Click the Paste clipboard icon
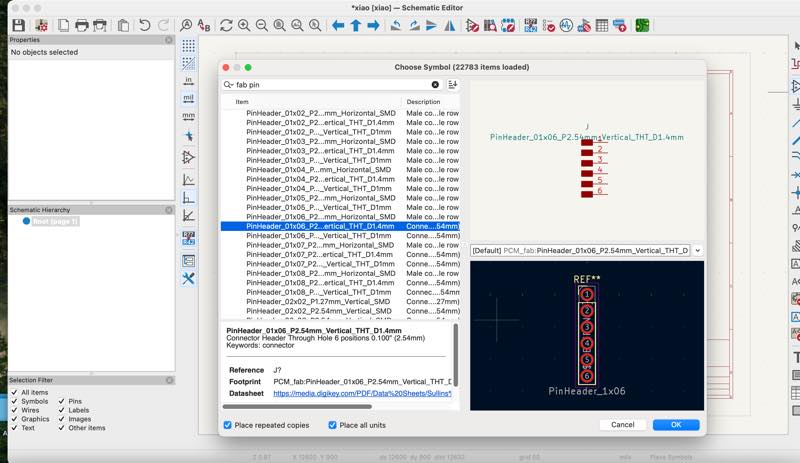This screenshot has width=800, height=463. coord(123,25)
